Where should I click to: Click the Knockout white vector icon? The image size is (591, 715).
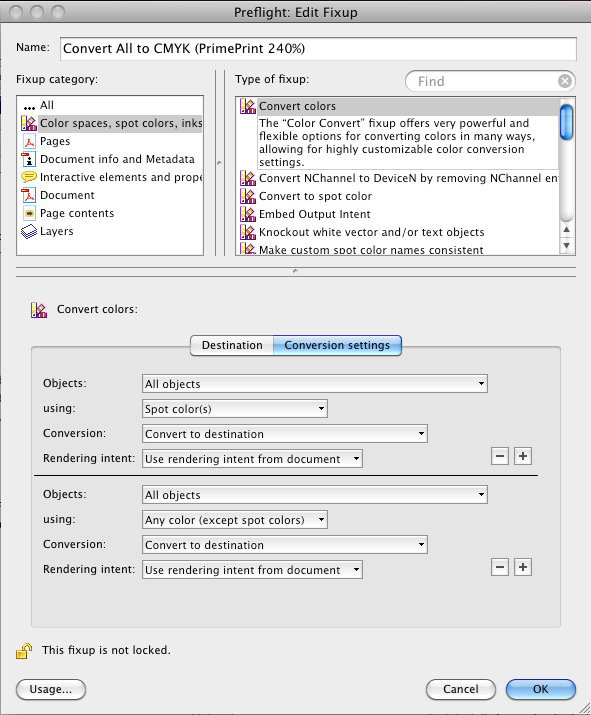248,233
